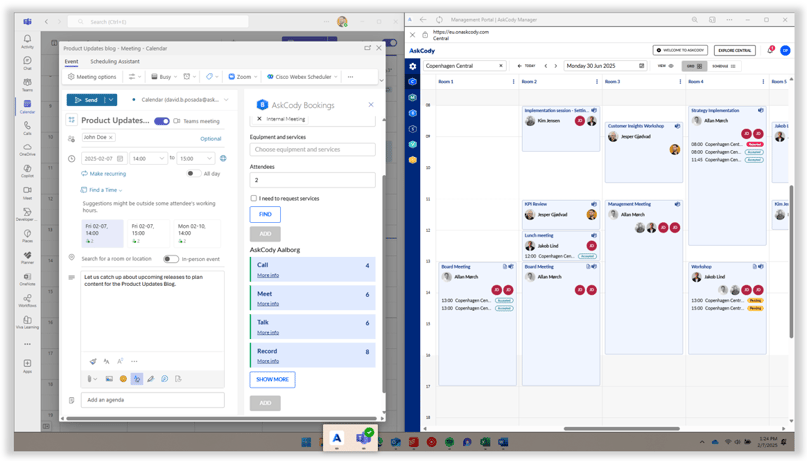
Task: Open Apps in the Teams sidebar
Action: coord(27,366)
